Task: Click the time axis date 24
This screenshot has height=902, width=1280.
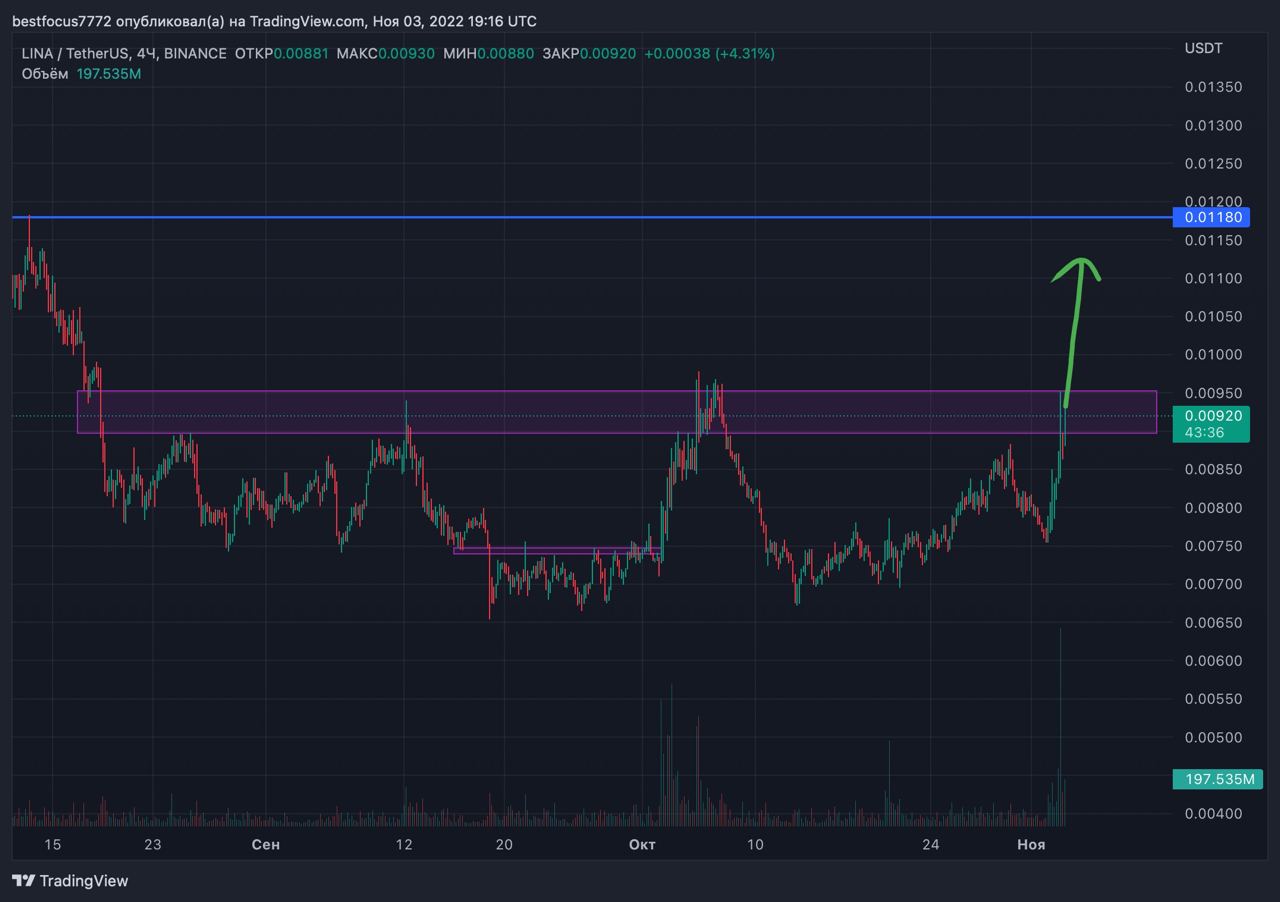Action: (x=931, y=845)
